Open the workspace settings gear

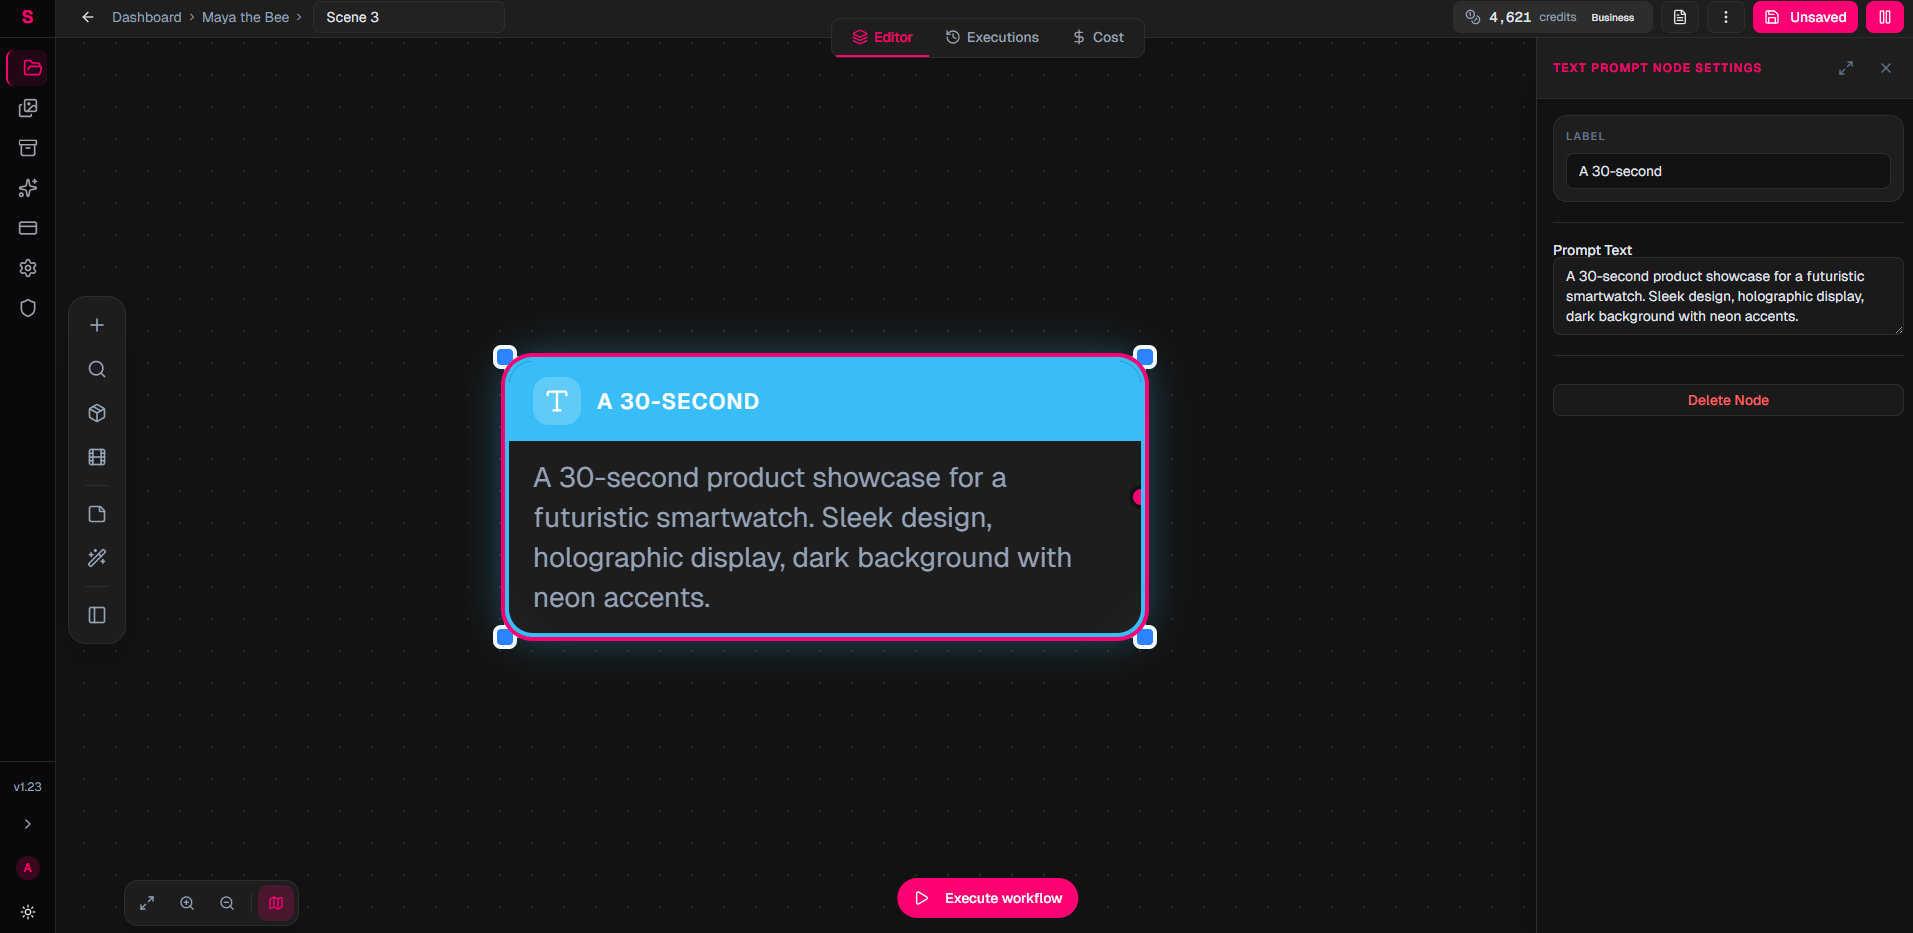tap(27, 268)
